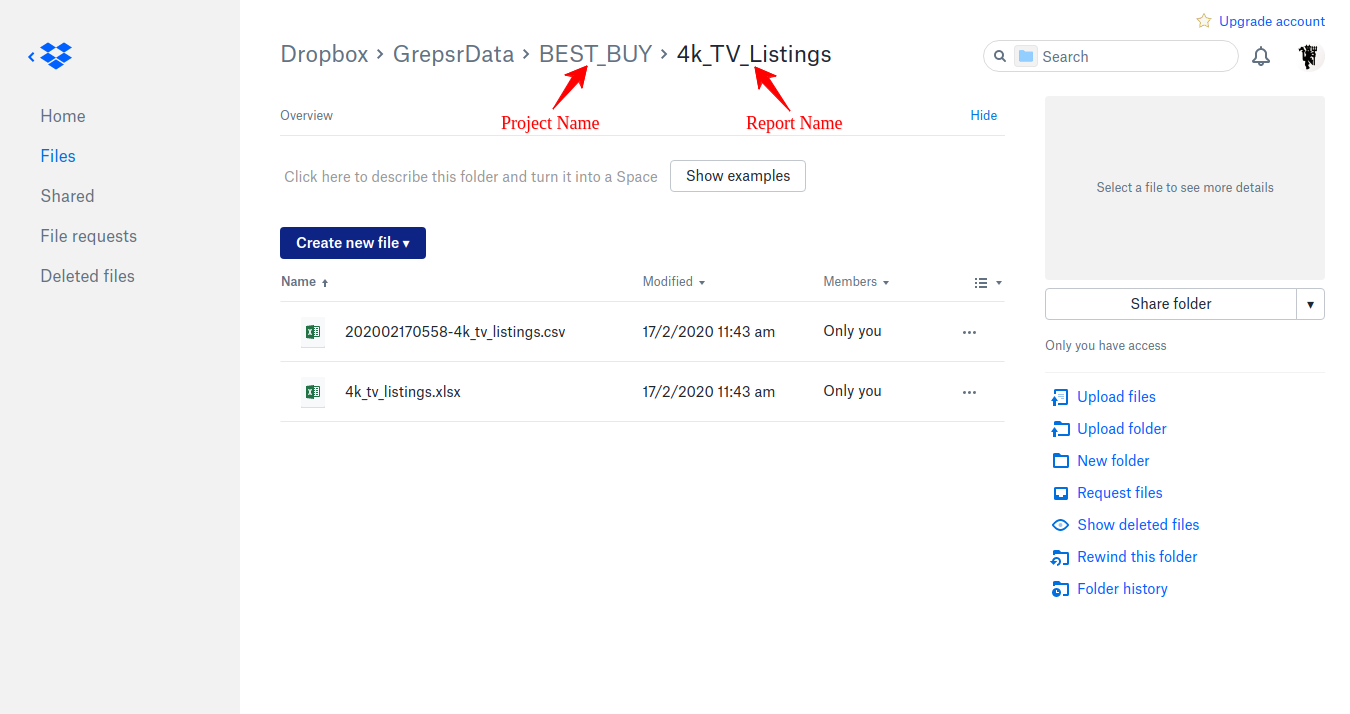Click the folder icon in search box
Viewport: 1350px width, 714px height.
point(1026,57)
